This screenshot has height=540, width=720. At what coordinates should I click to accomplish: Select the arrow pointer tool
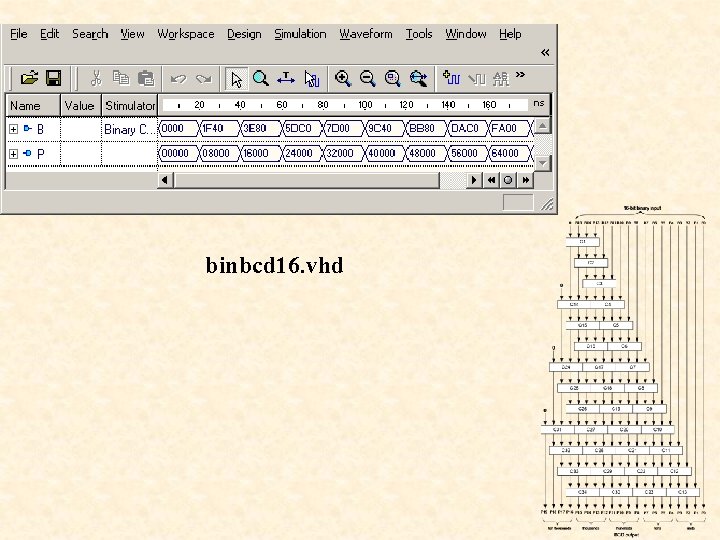point(236,79)
